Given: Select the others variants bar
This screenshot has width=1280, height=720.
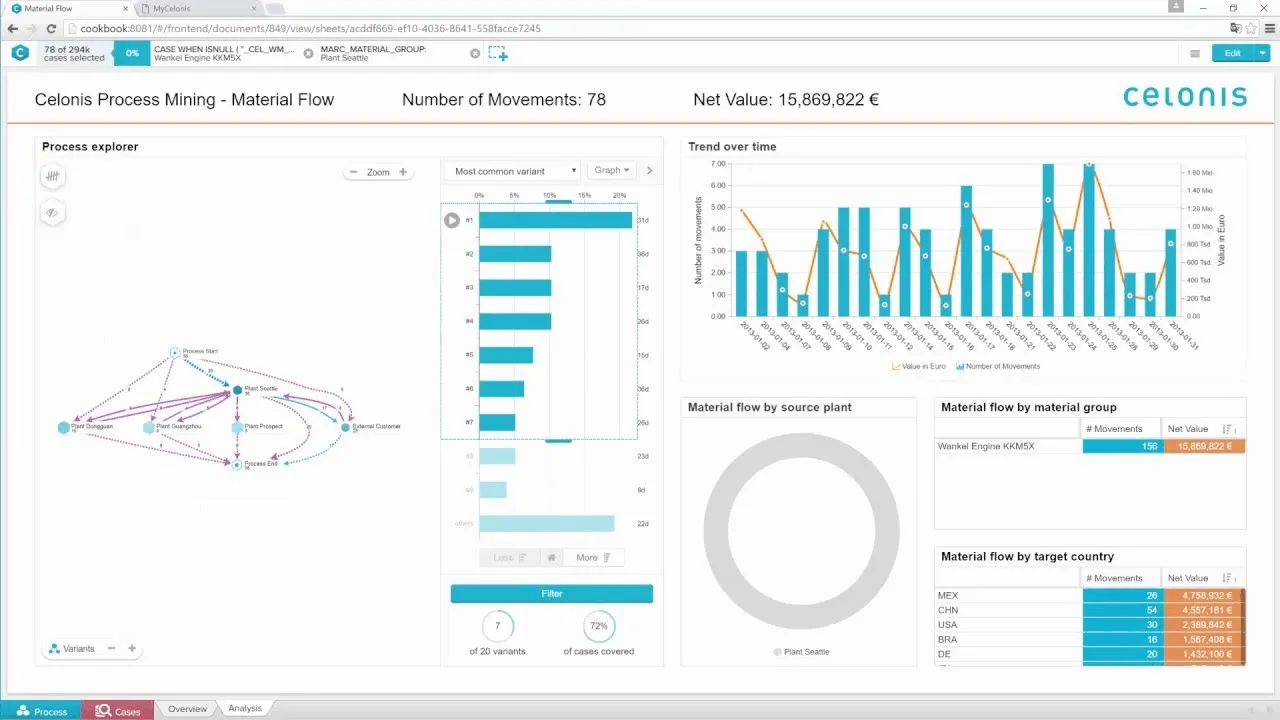Looking at the screenshot, I should [546, 523].
